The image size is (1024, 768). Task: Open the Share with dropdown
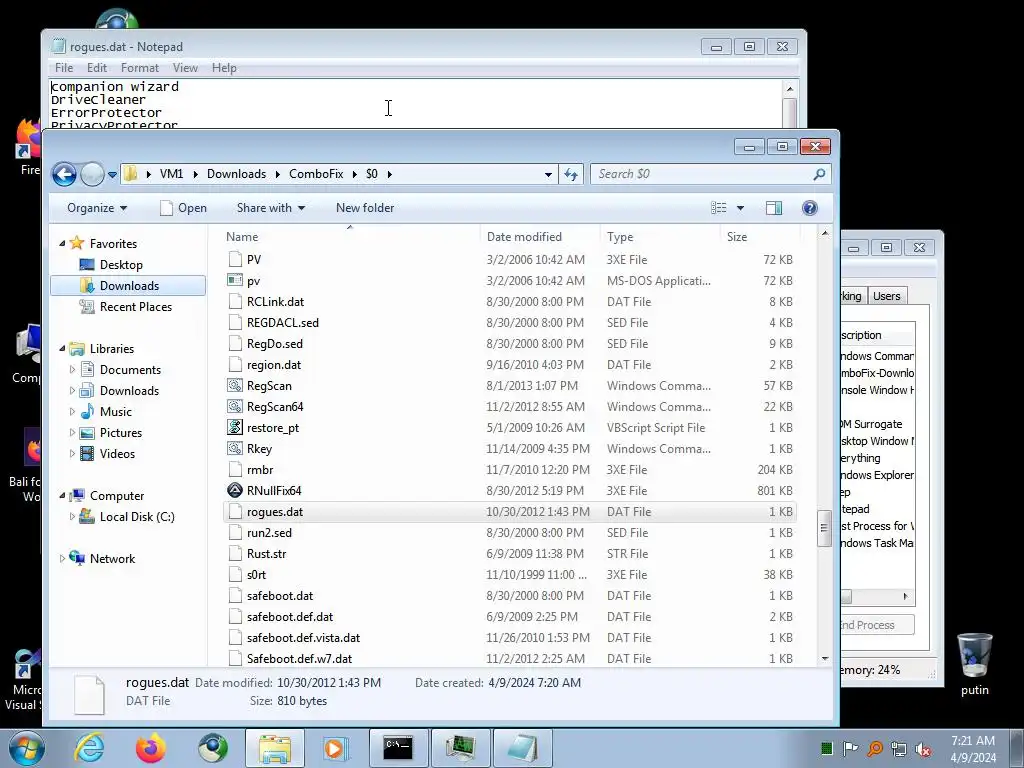pos(270,208)
